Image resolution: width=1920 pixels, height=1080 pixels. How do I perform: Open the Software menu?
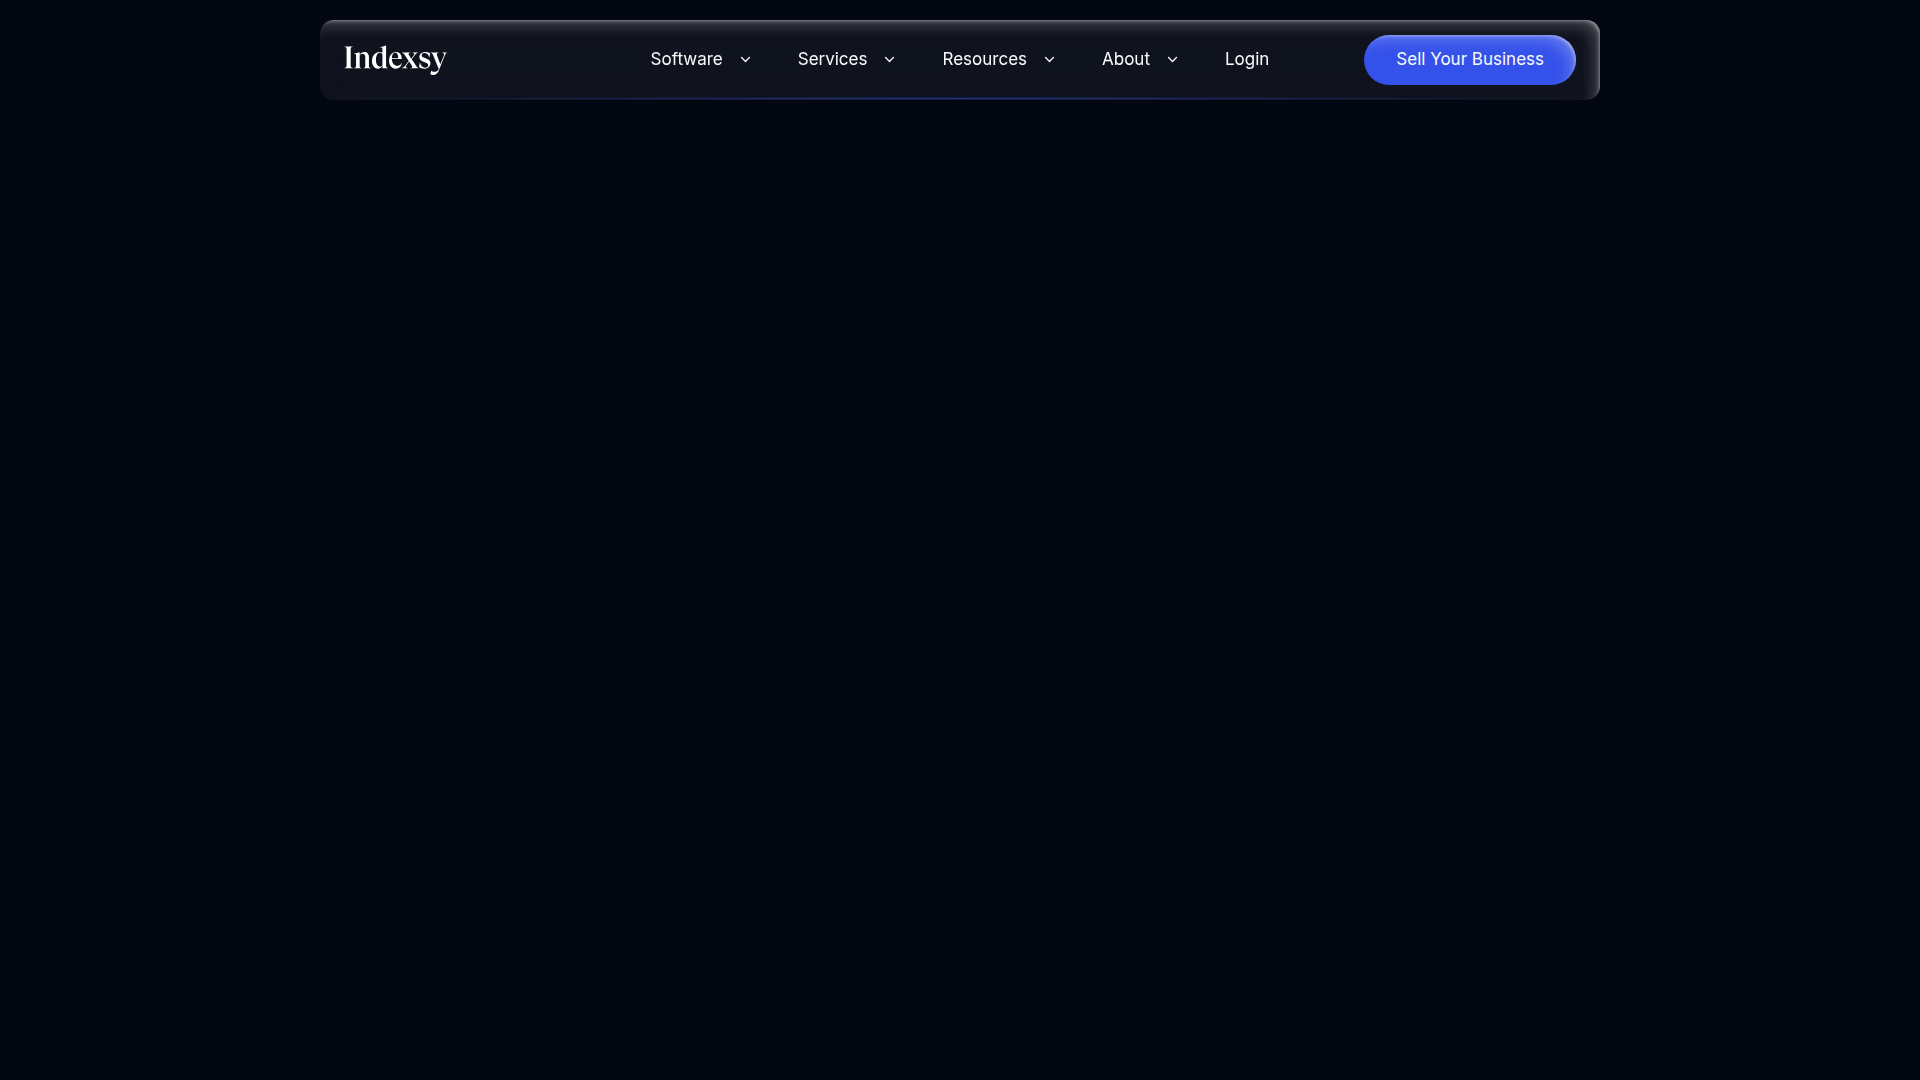pos(686,59)
